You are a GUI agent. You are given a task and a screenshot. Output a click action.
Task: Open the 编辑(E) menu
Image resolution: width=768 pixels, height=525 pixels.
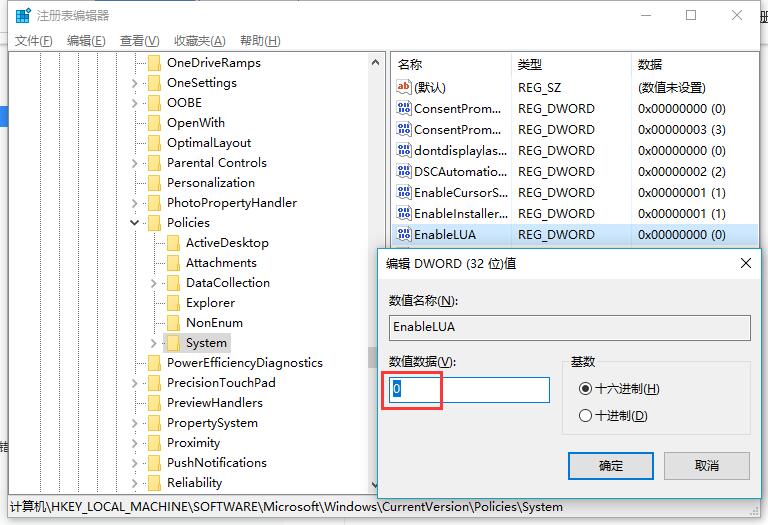tap(86, 41)
